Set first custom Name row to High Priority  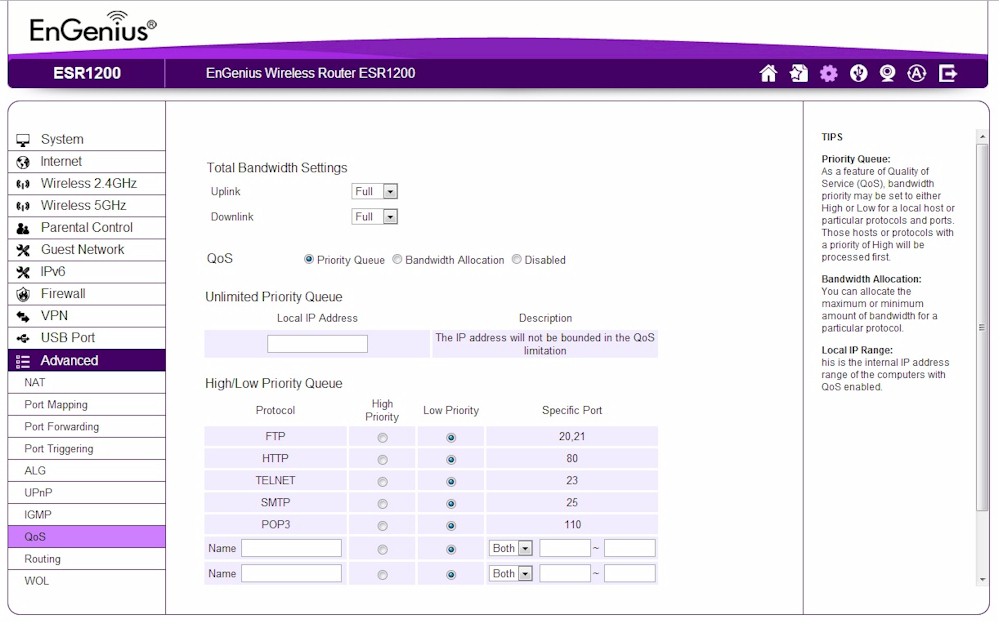coord(383,550)
